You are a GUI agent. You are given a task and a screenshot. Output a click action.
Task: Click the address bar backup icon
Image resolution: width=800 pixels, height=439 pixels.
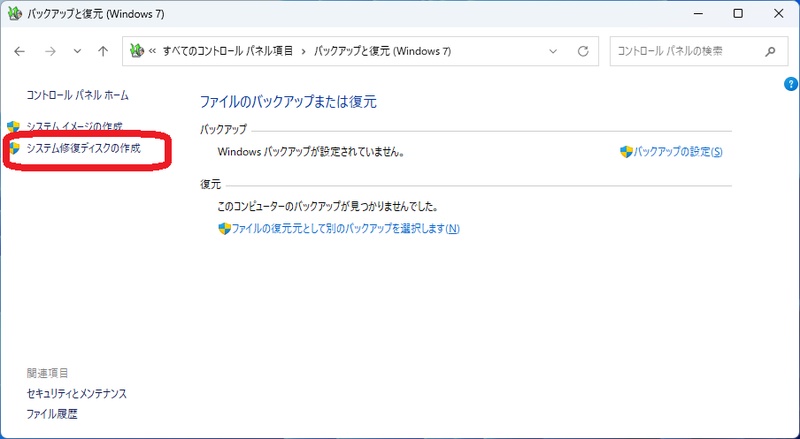[137, 51]
